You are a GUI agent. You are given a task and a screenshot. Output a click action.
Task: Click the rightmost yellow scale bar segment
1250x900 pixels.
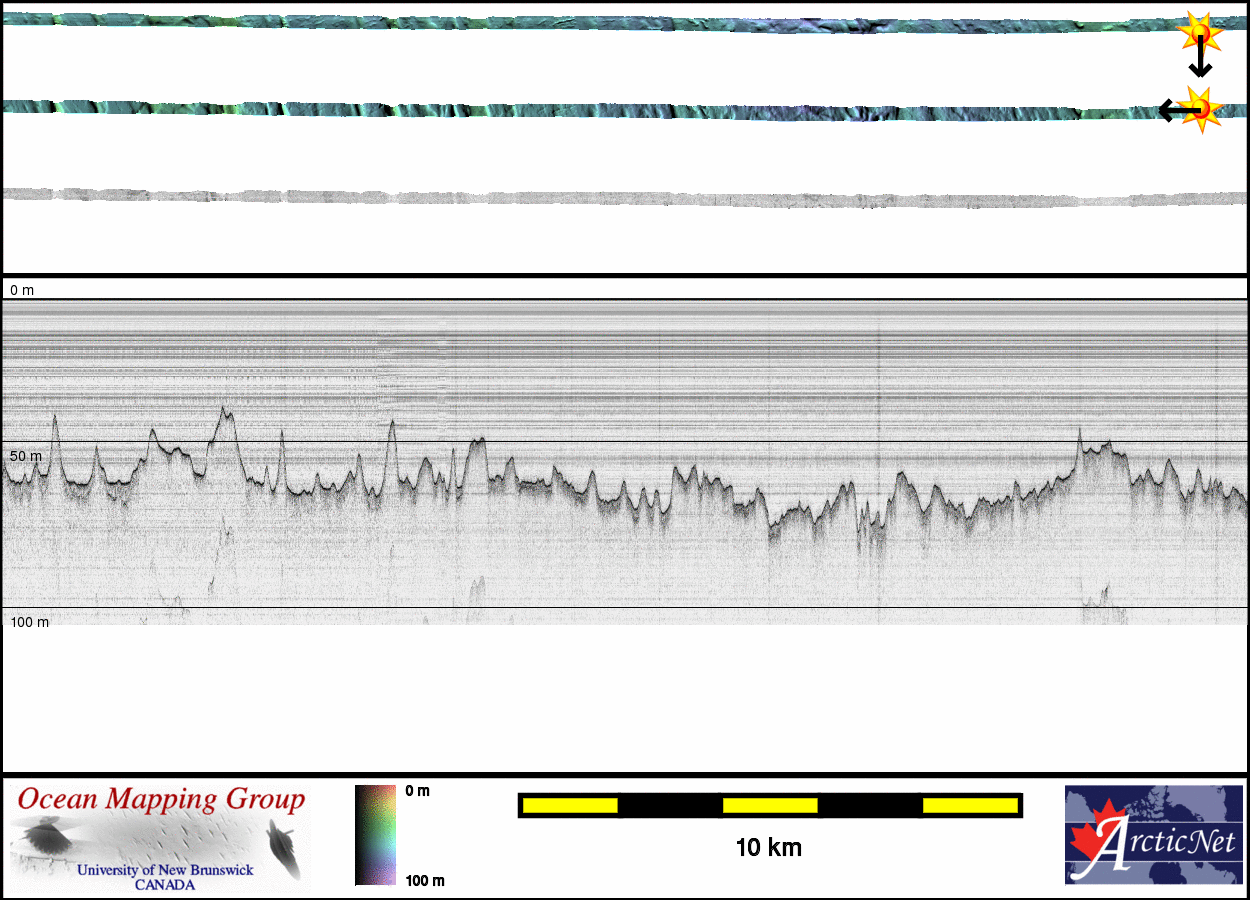[969, 805]
